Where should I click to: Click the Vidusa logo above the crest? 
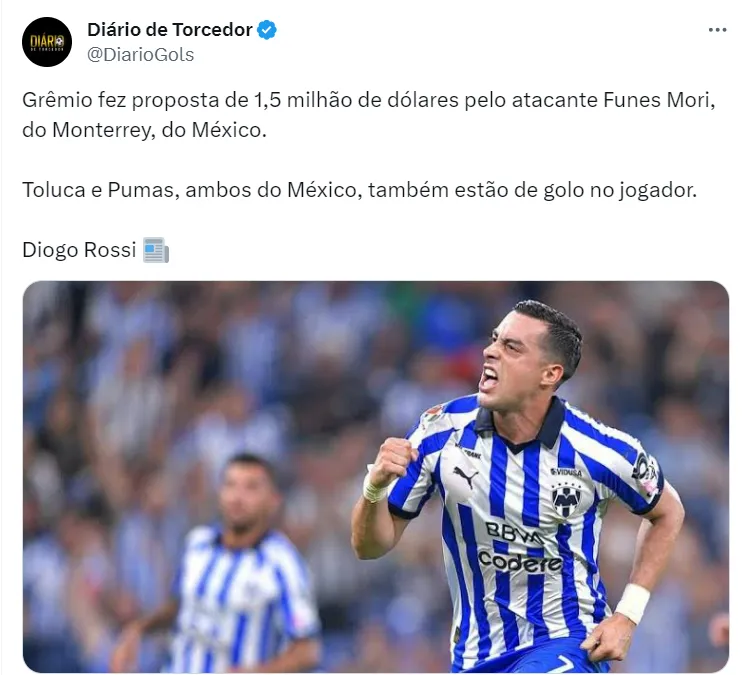tap(566, 472)
